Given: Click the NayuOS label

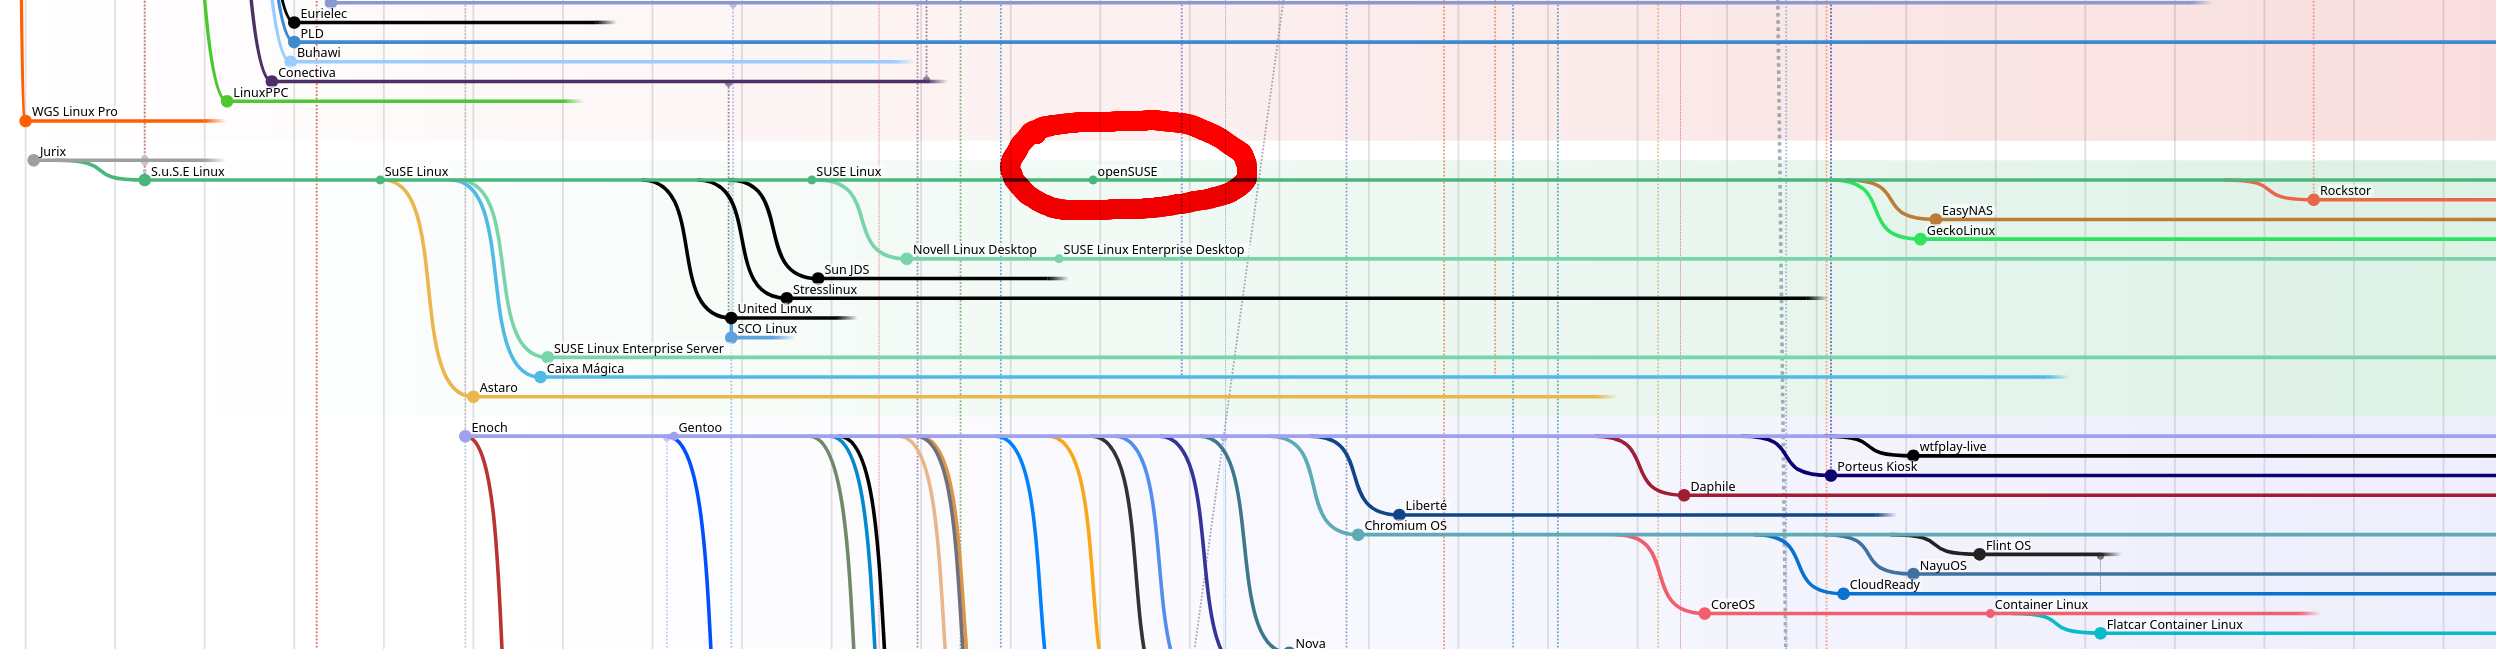Looking at the screenshot, I should click(x=1943, y=566).
